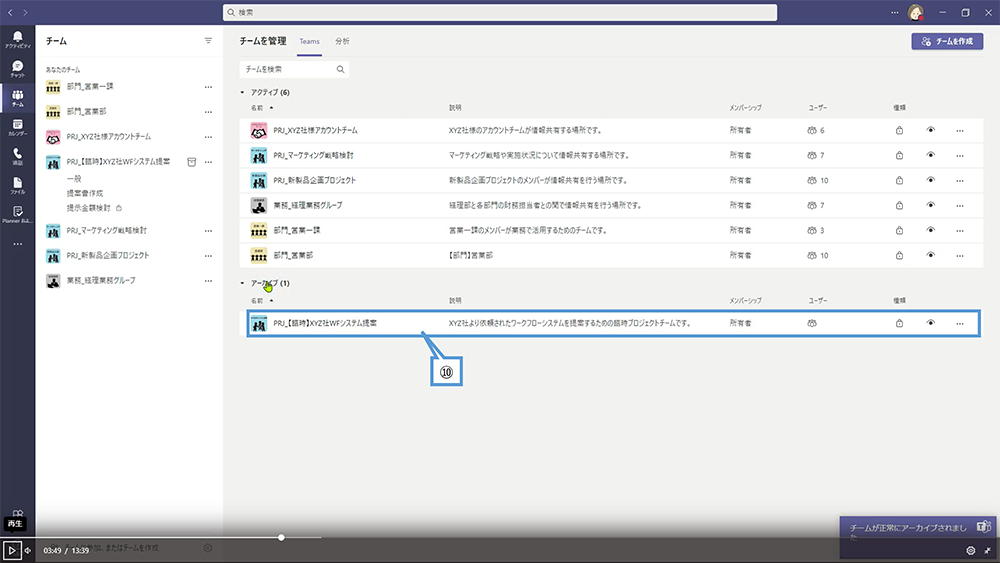Open the 提案書作成 channel
The image size is (1000, 563).
pos(85,193)
